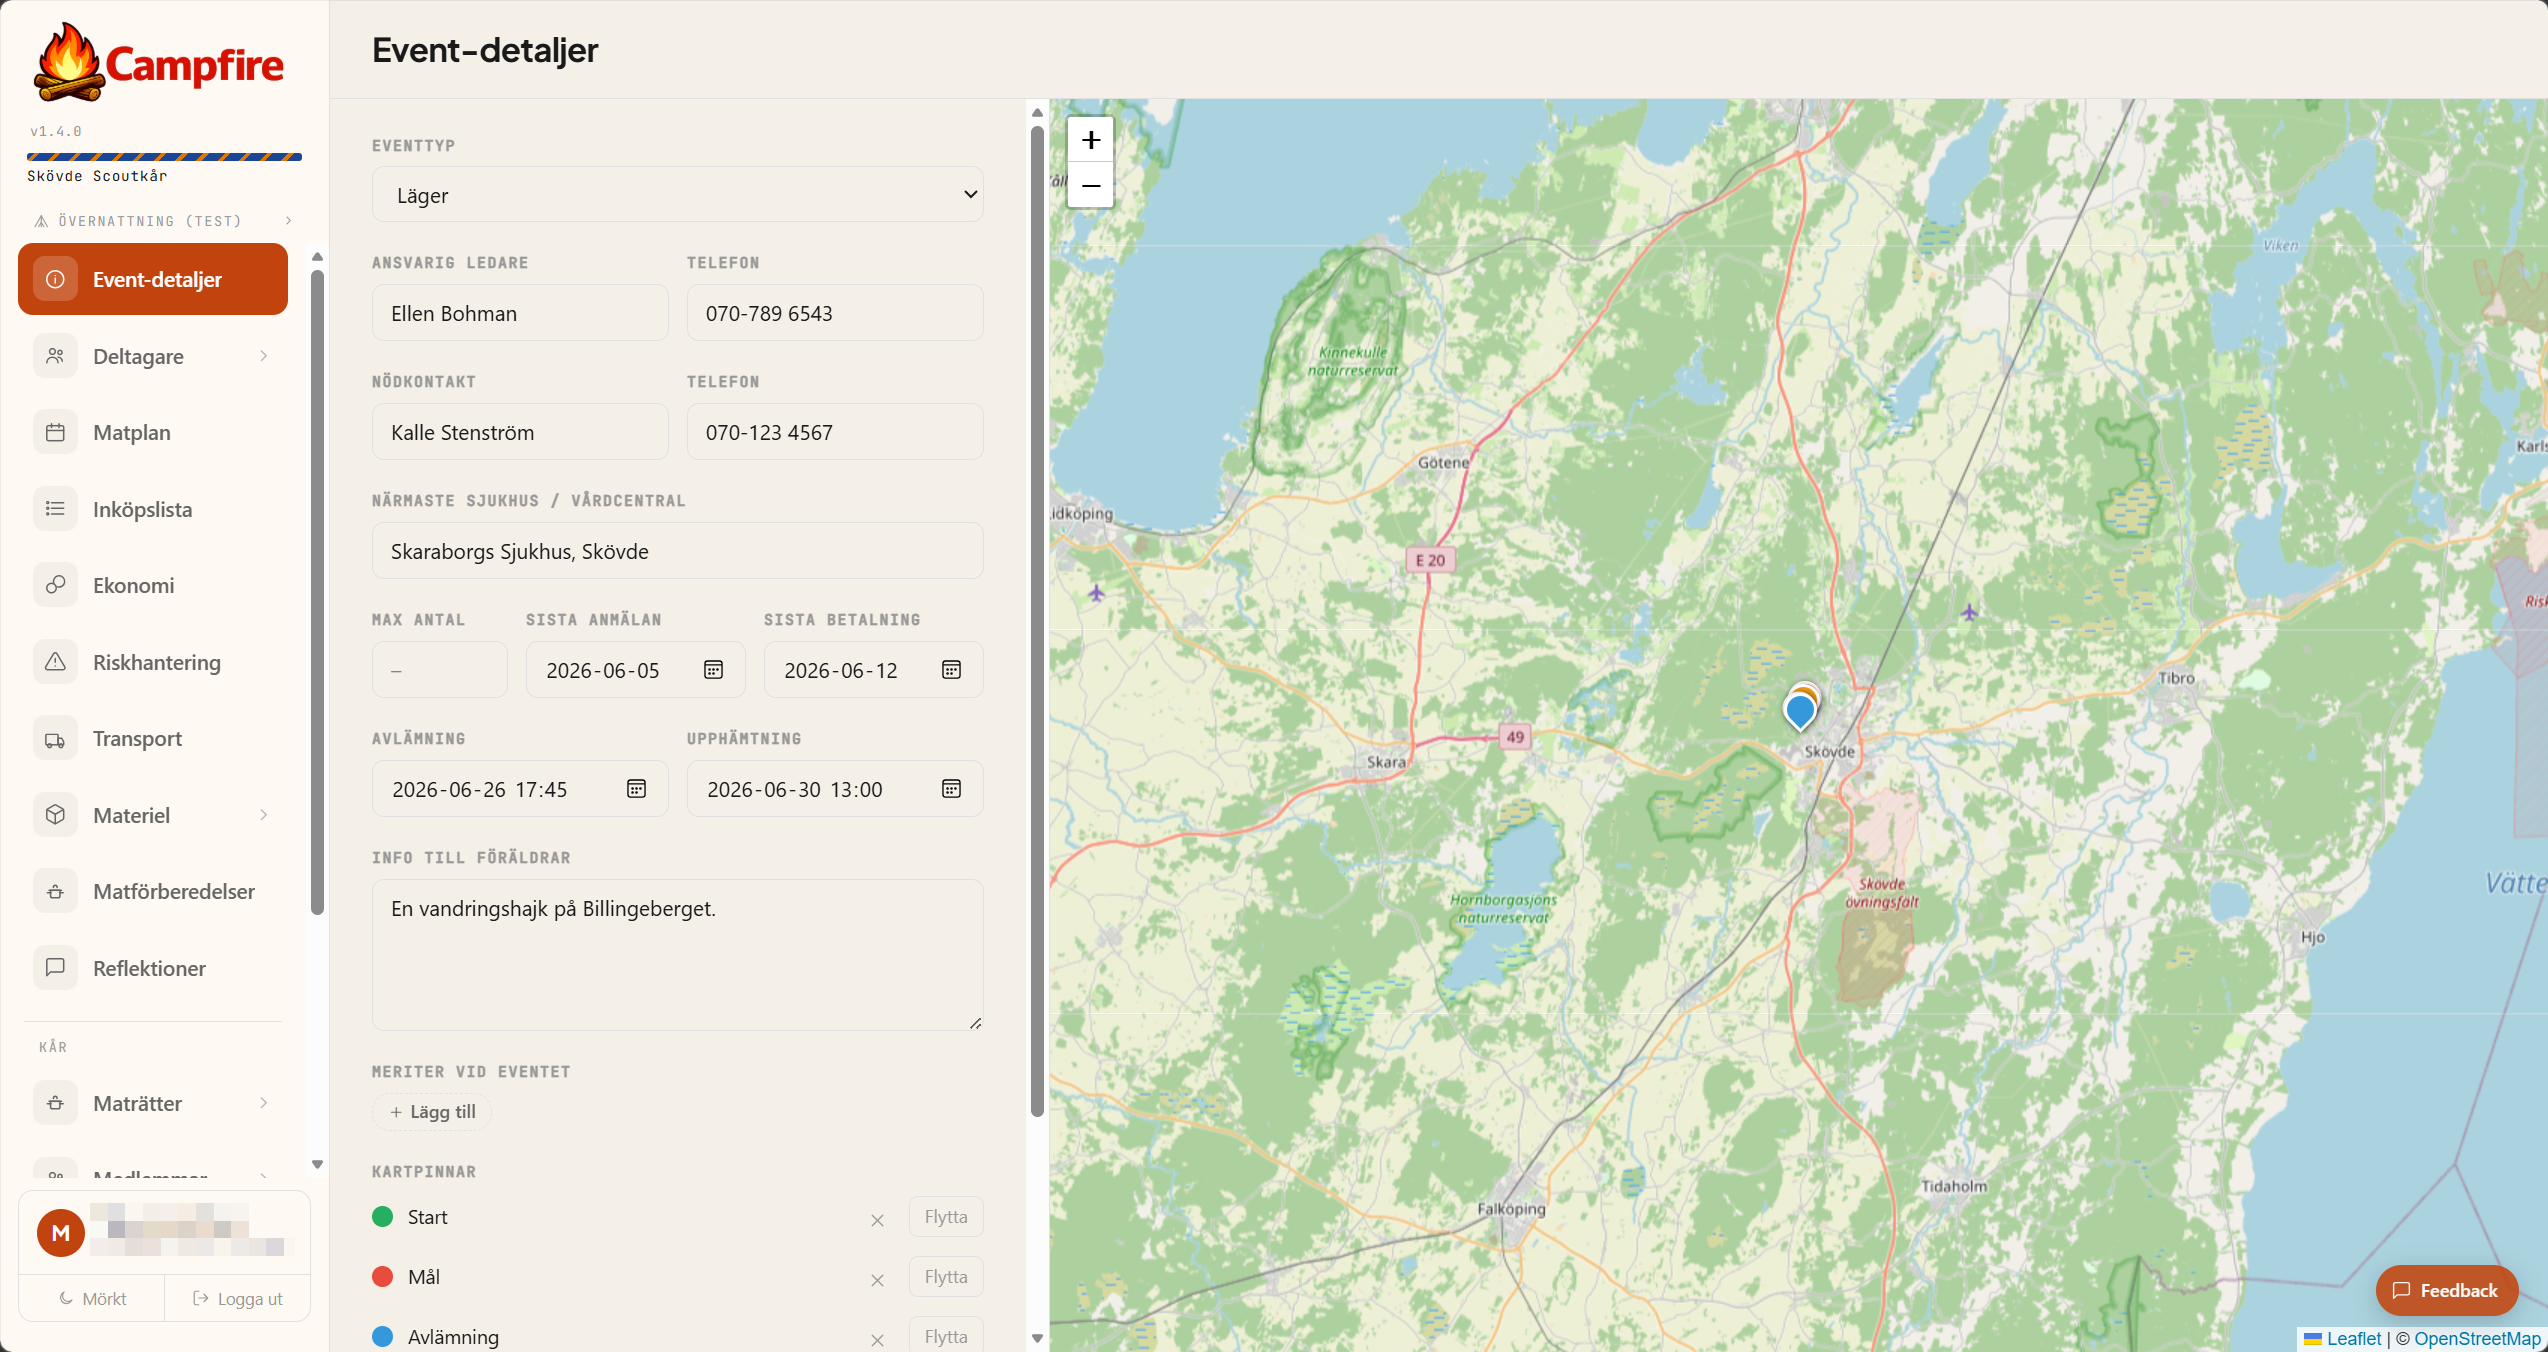Click the blue Avlämning pin color dot

coord(382,1337)
